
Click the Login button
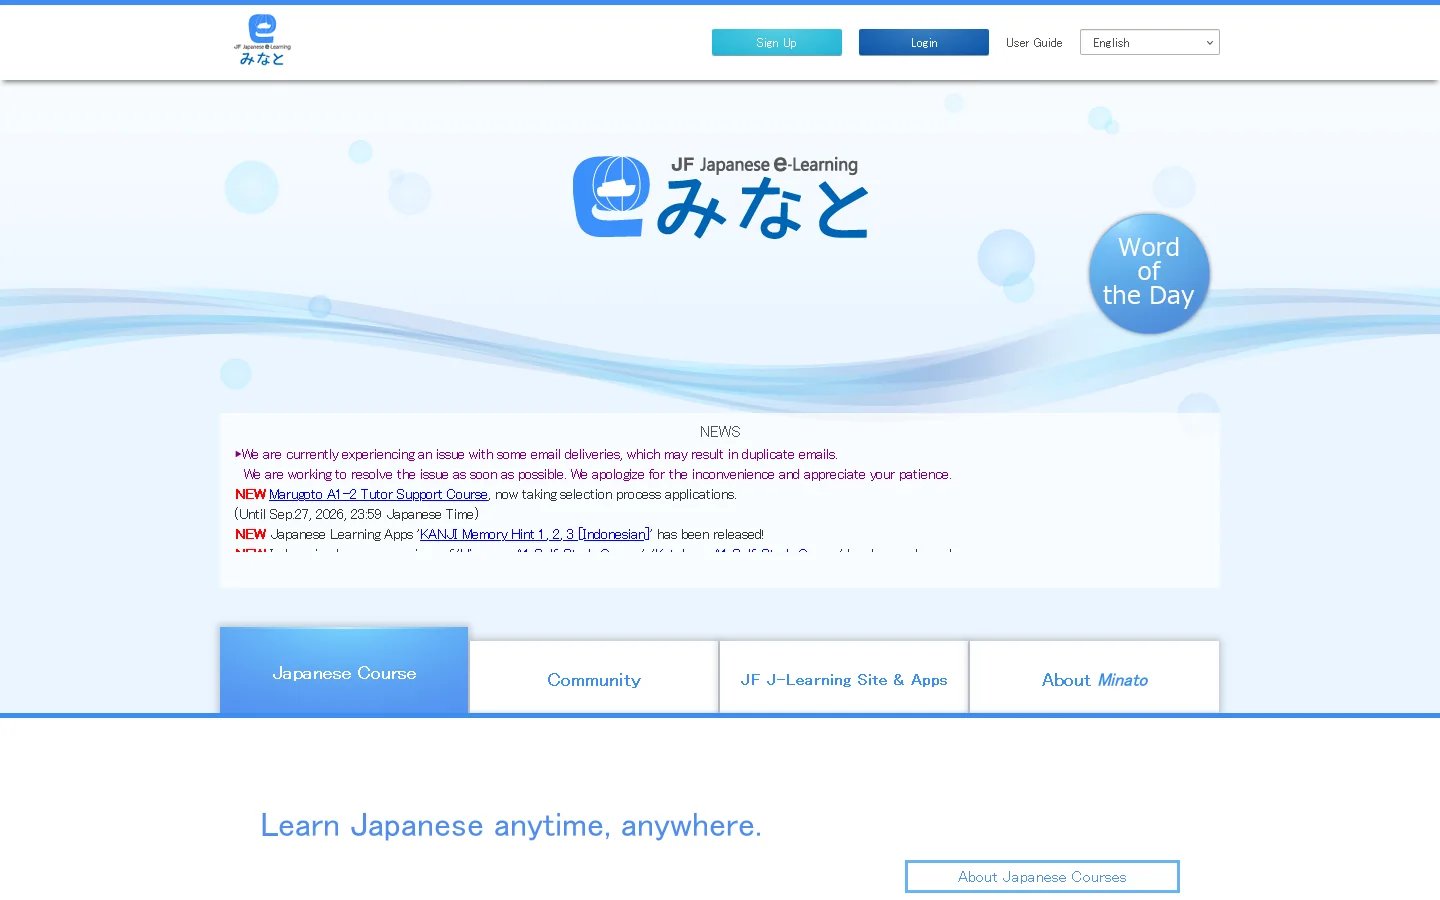coord(924,42)
